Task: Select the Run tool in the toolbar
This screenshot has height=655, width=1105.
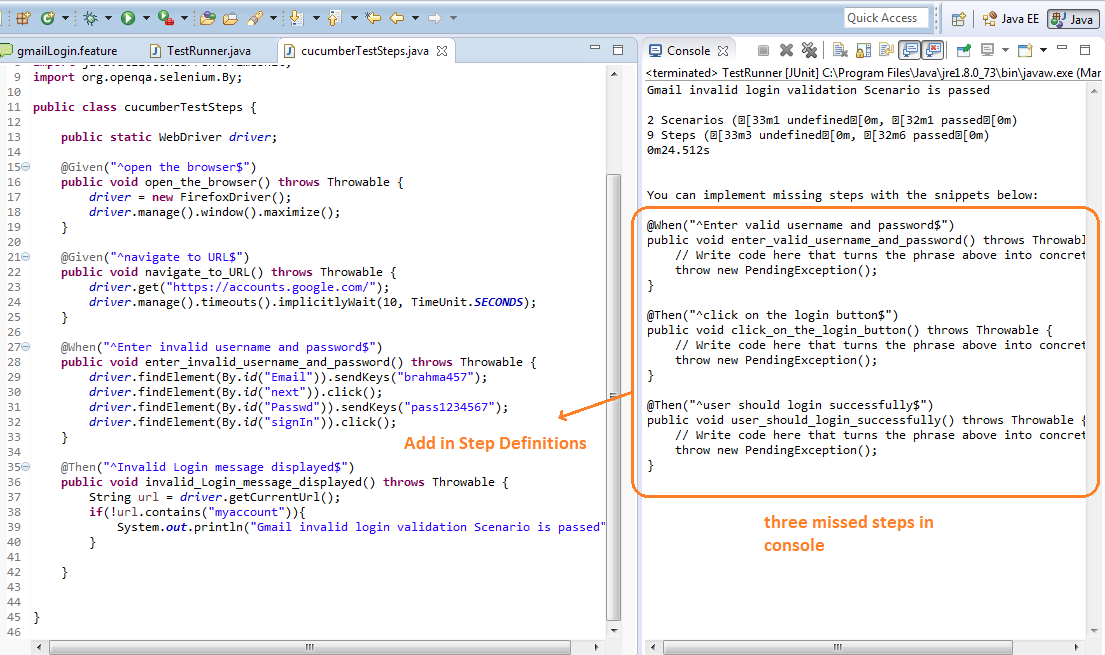Action: coord(128,17)
